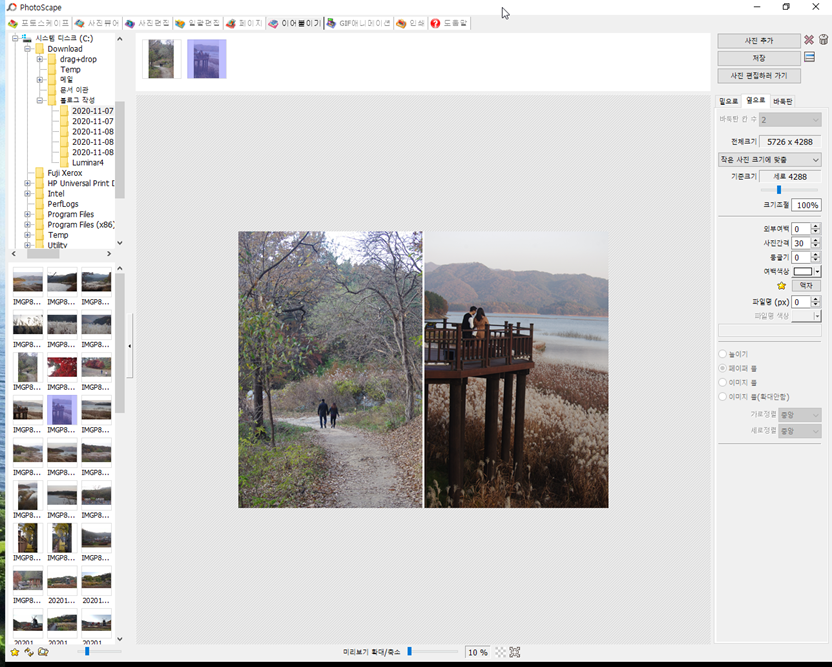
Task: Click the fit-to-screen icon in bottom bar
Action: pos(515,652)
